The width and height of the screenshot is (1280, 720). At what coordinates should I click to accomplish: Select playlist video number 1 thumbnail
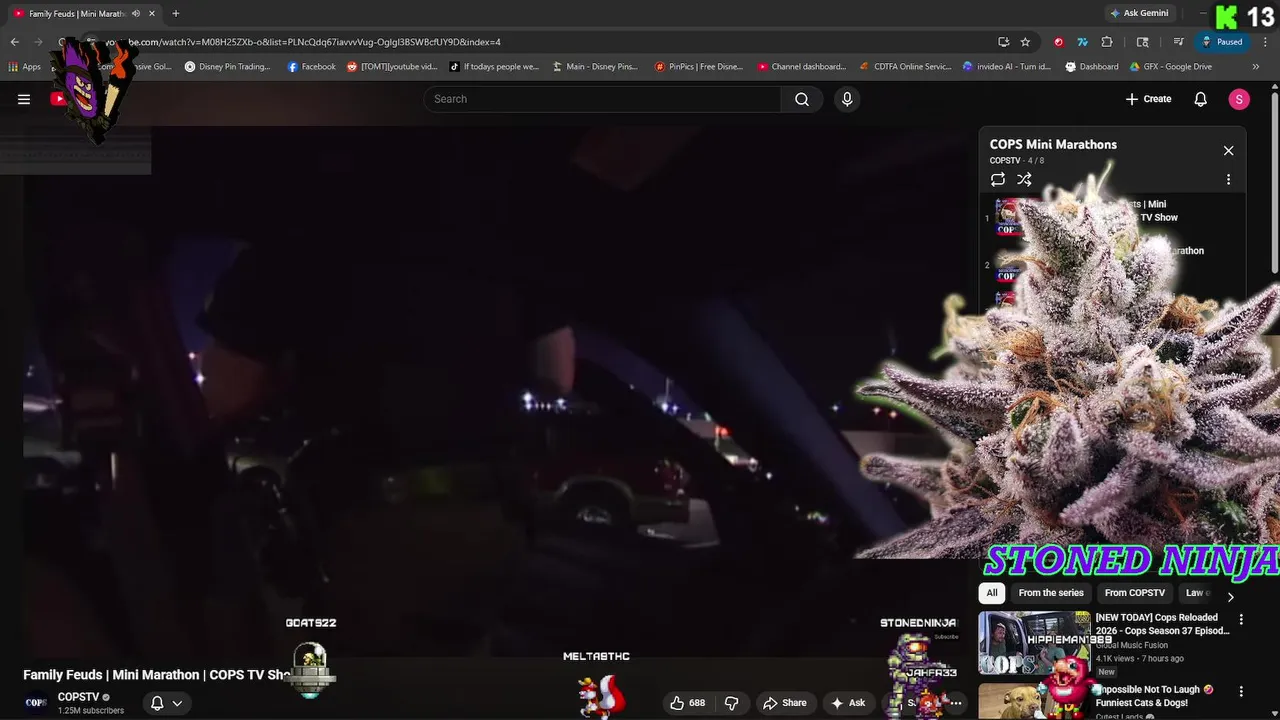point(1009,217)
